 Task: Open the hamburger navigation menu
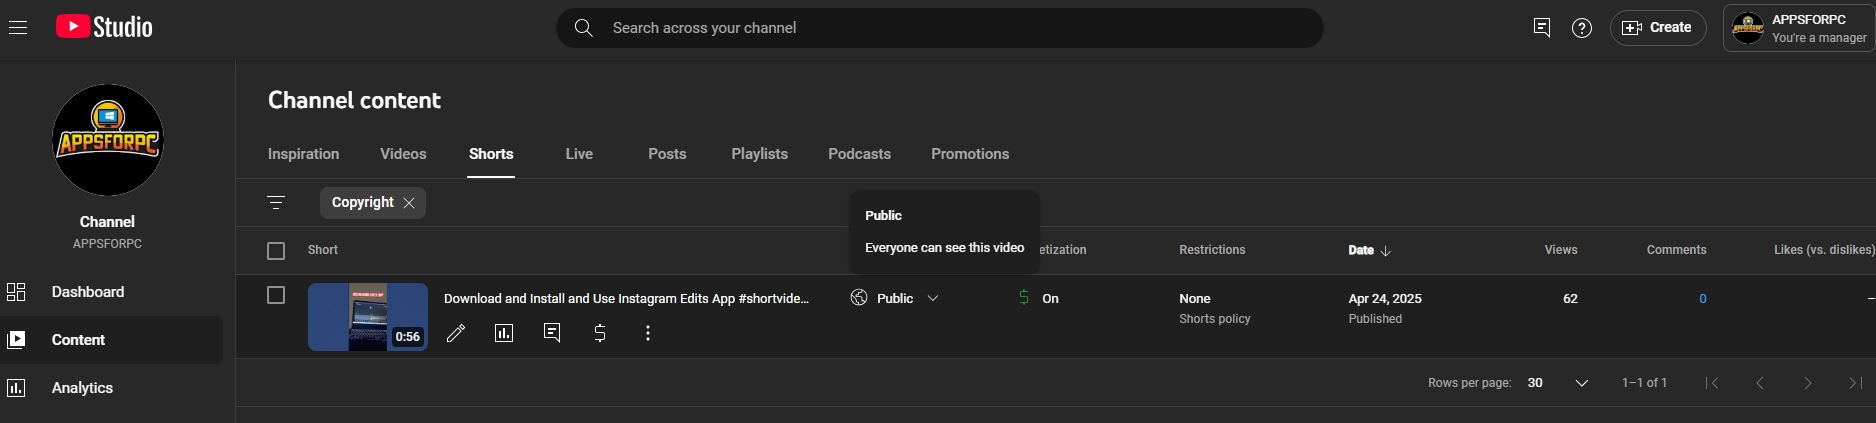pos(17,28)
